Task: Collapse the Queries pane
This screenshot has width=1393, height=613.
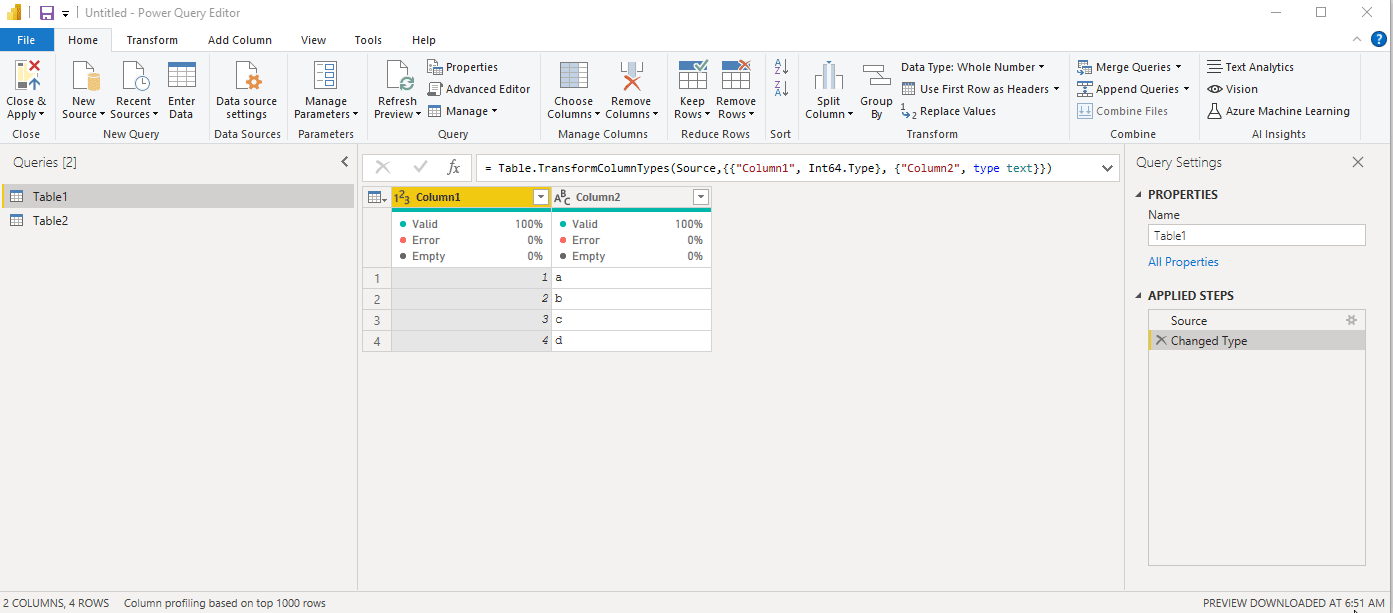Action: (x=345, y=162)
